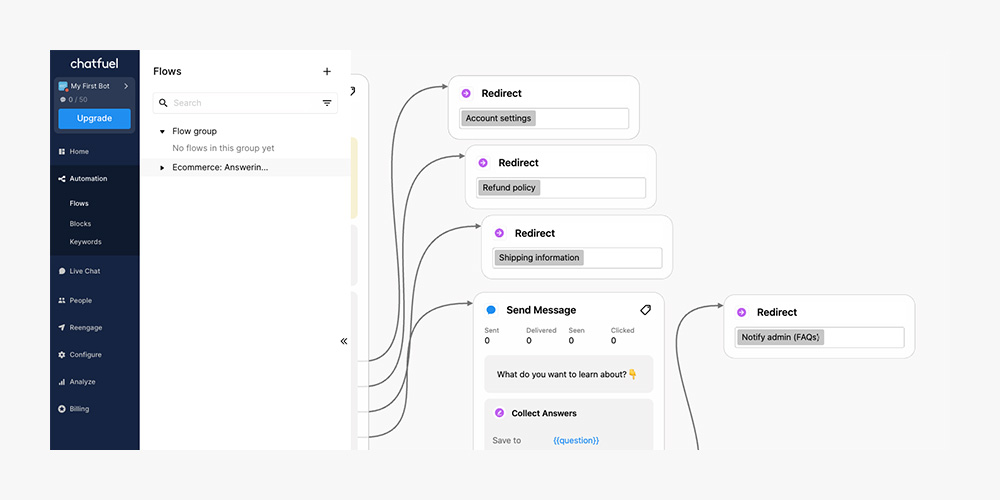
Task: Click the Delivered counter on Send Message
Action: point(541,335)
